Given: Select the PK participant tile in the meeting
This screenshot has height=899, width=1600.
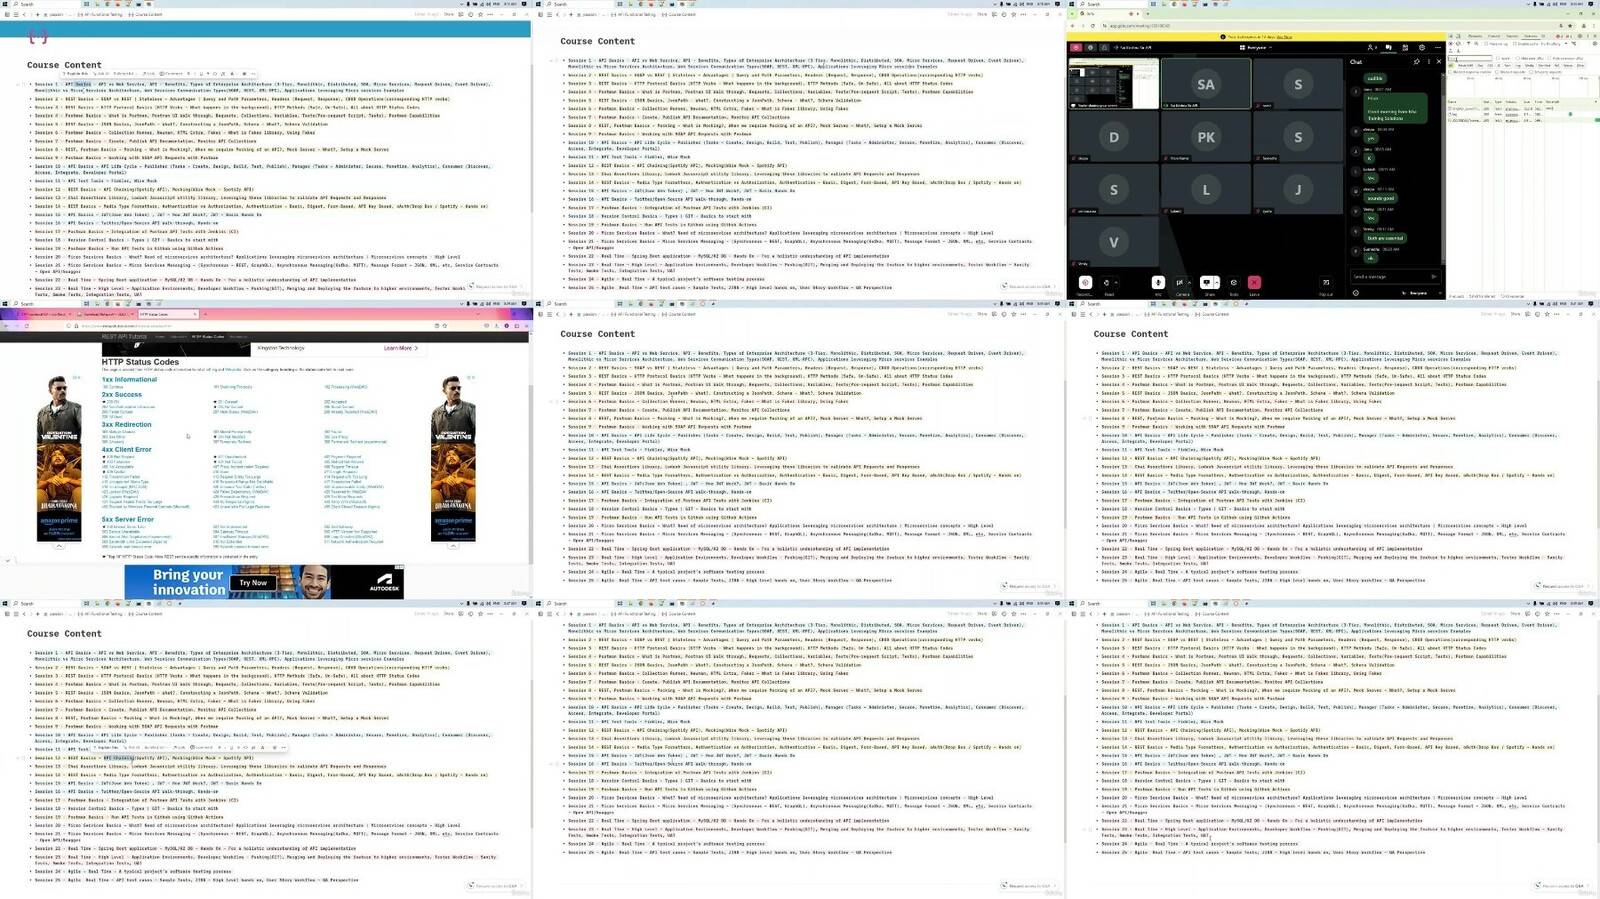Looking at the screenshot, I should click(1206, 137).
